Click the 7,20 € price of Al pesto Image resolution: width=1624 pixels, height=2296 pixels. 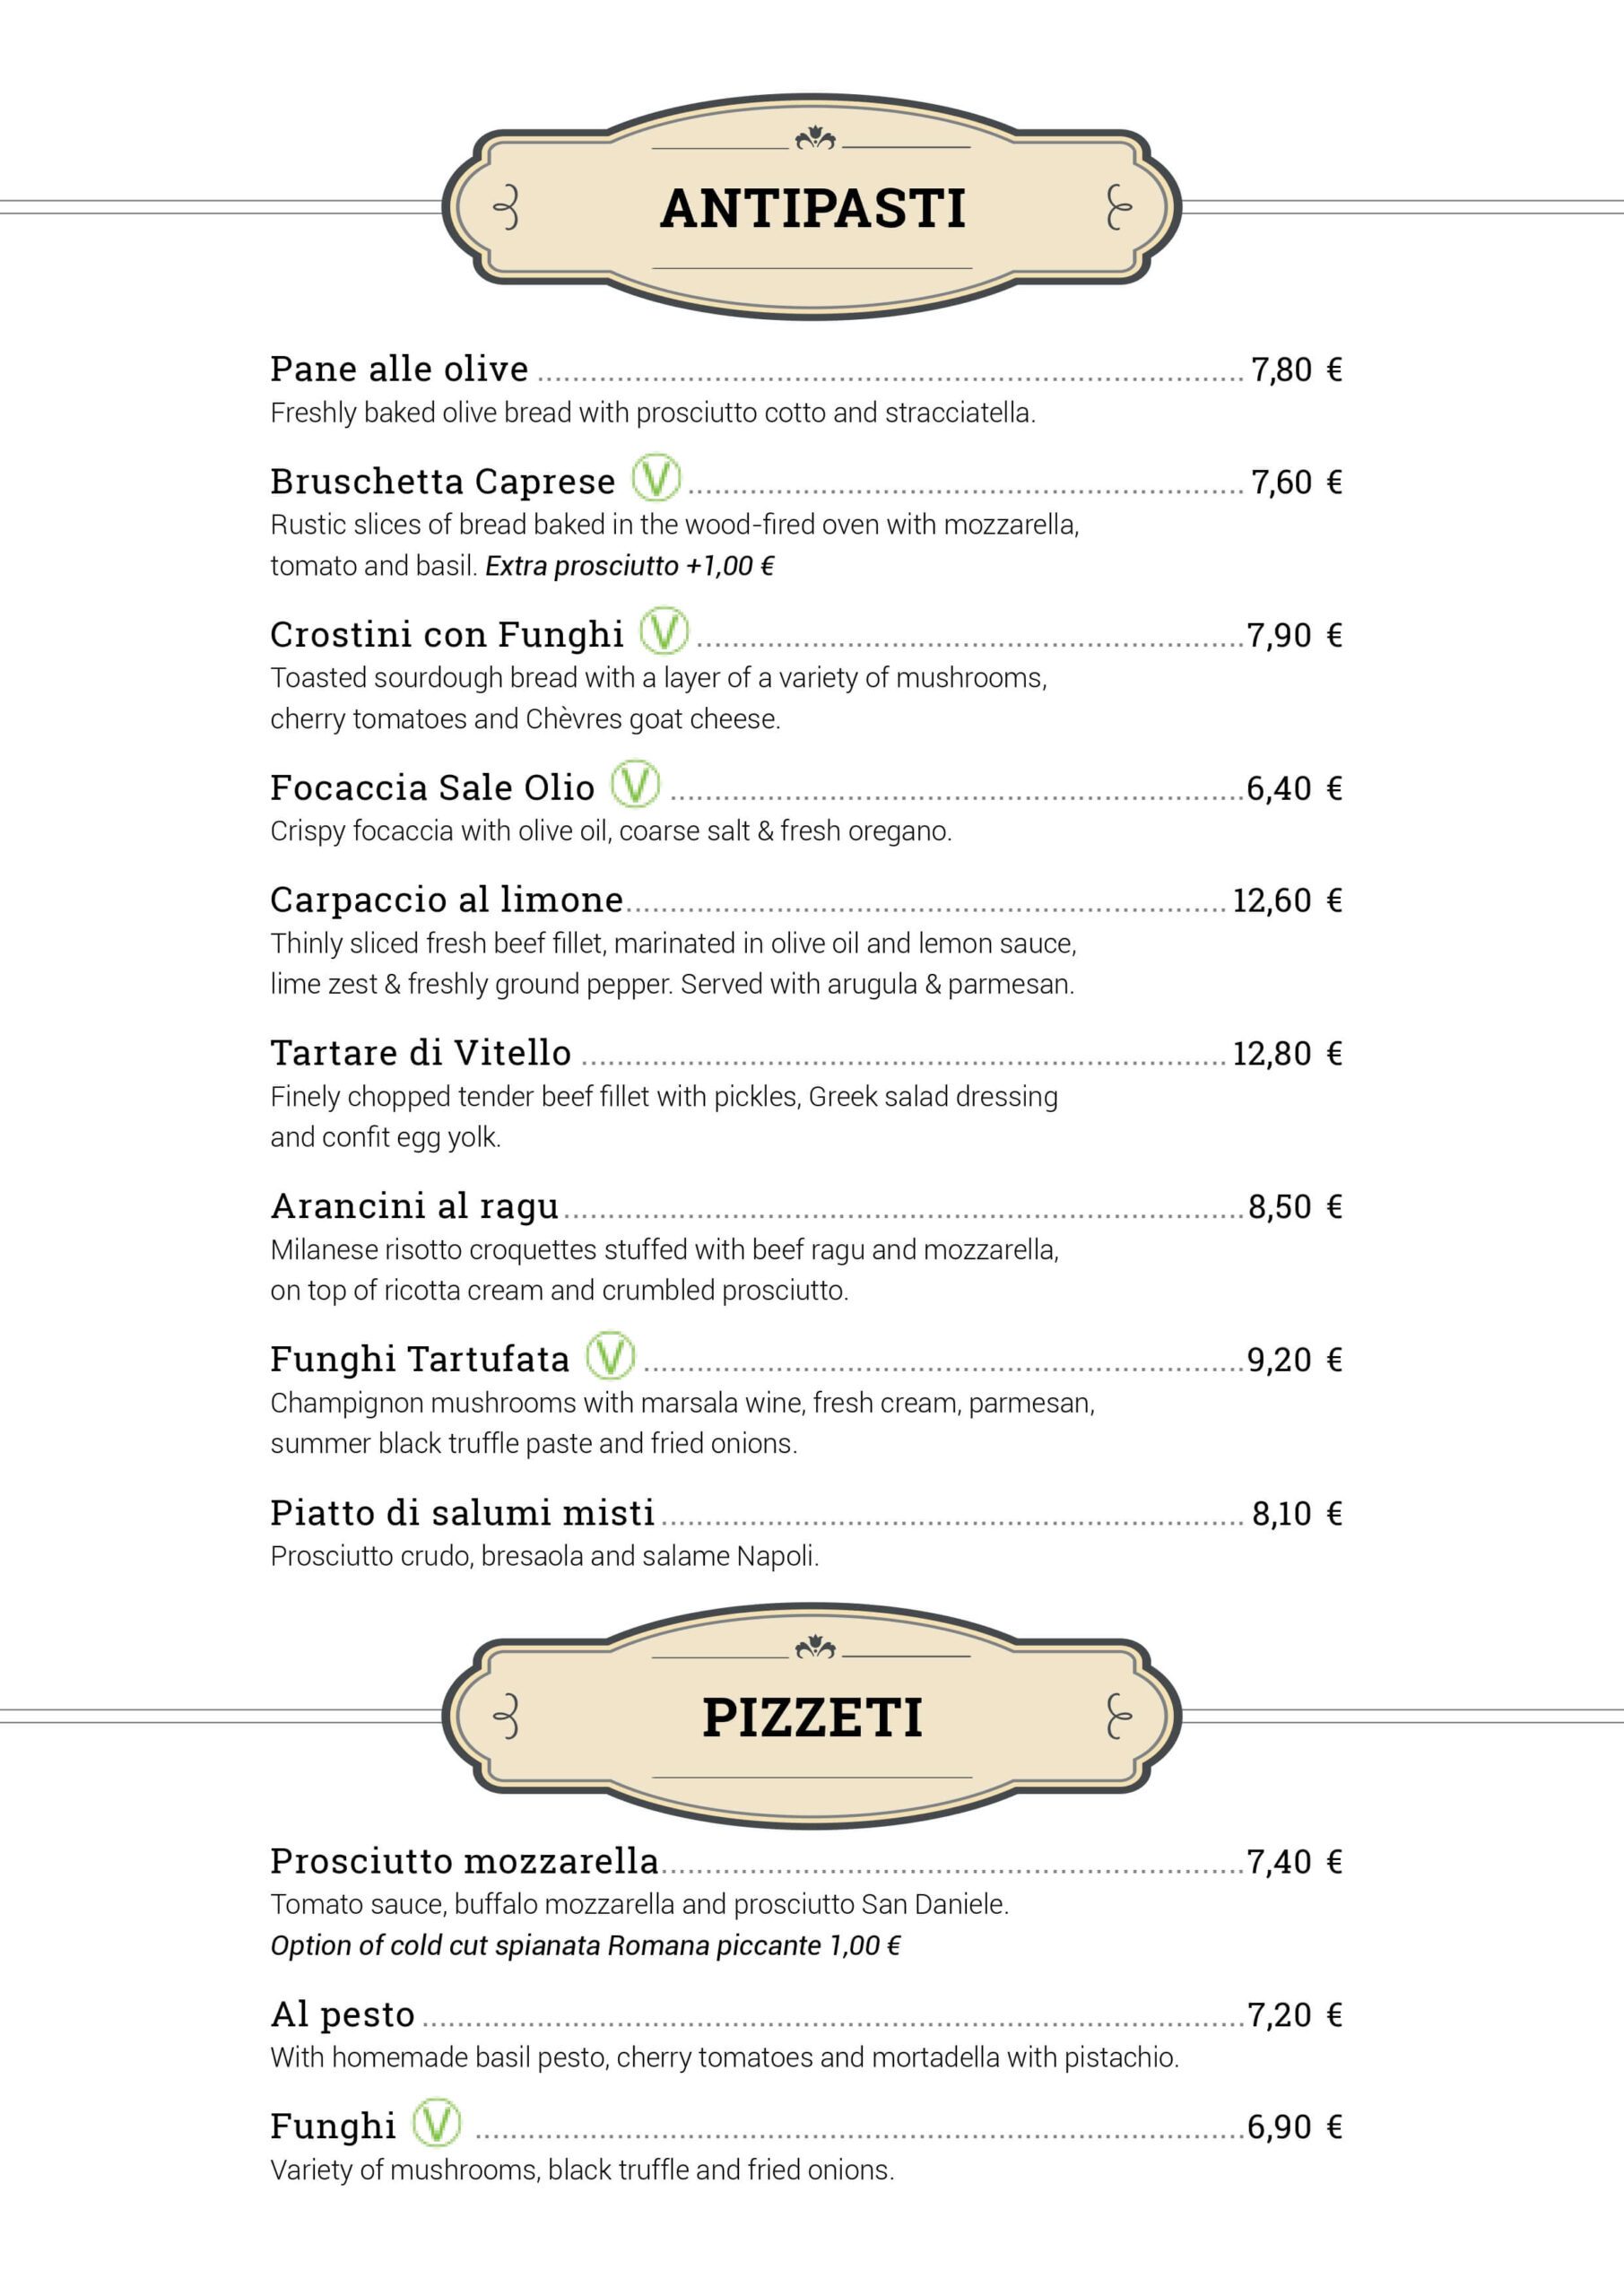(1294, 2014)
